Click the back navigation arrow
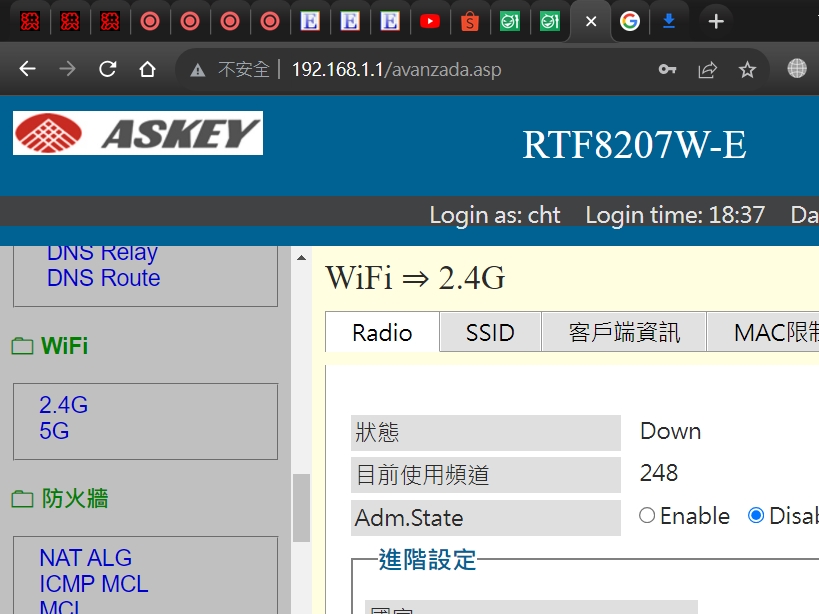The width and height of the screenshot is (819, 614). (x=28, y=69)
